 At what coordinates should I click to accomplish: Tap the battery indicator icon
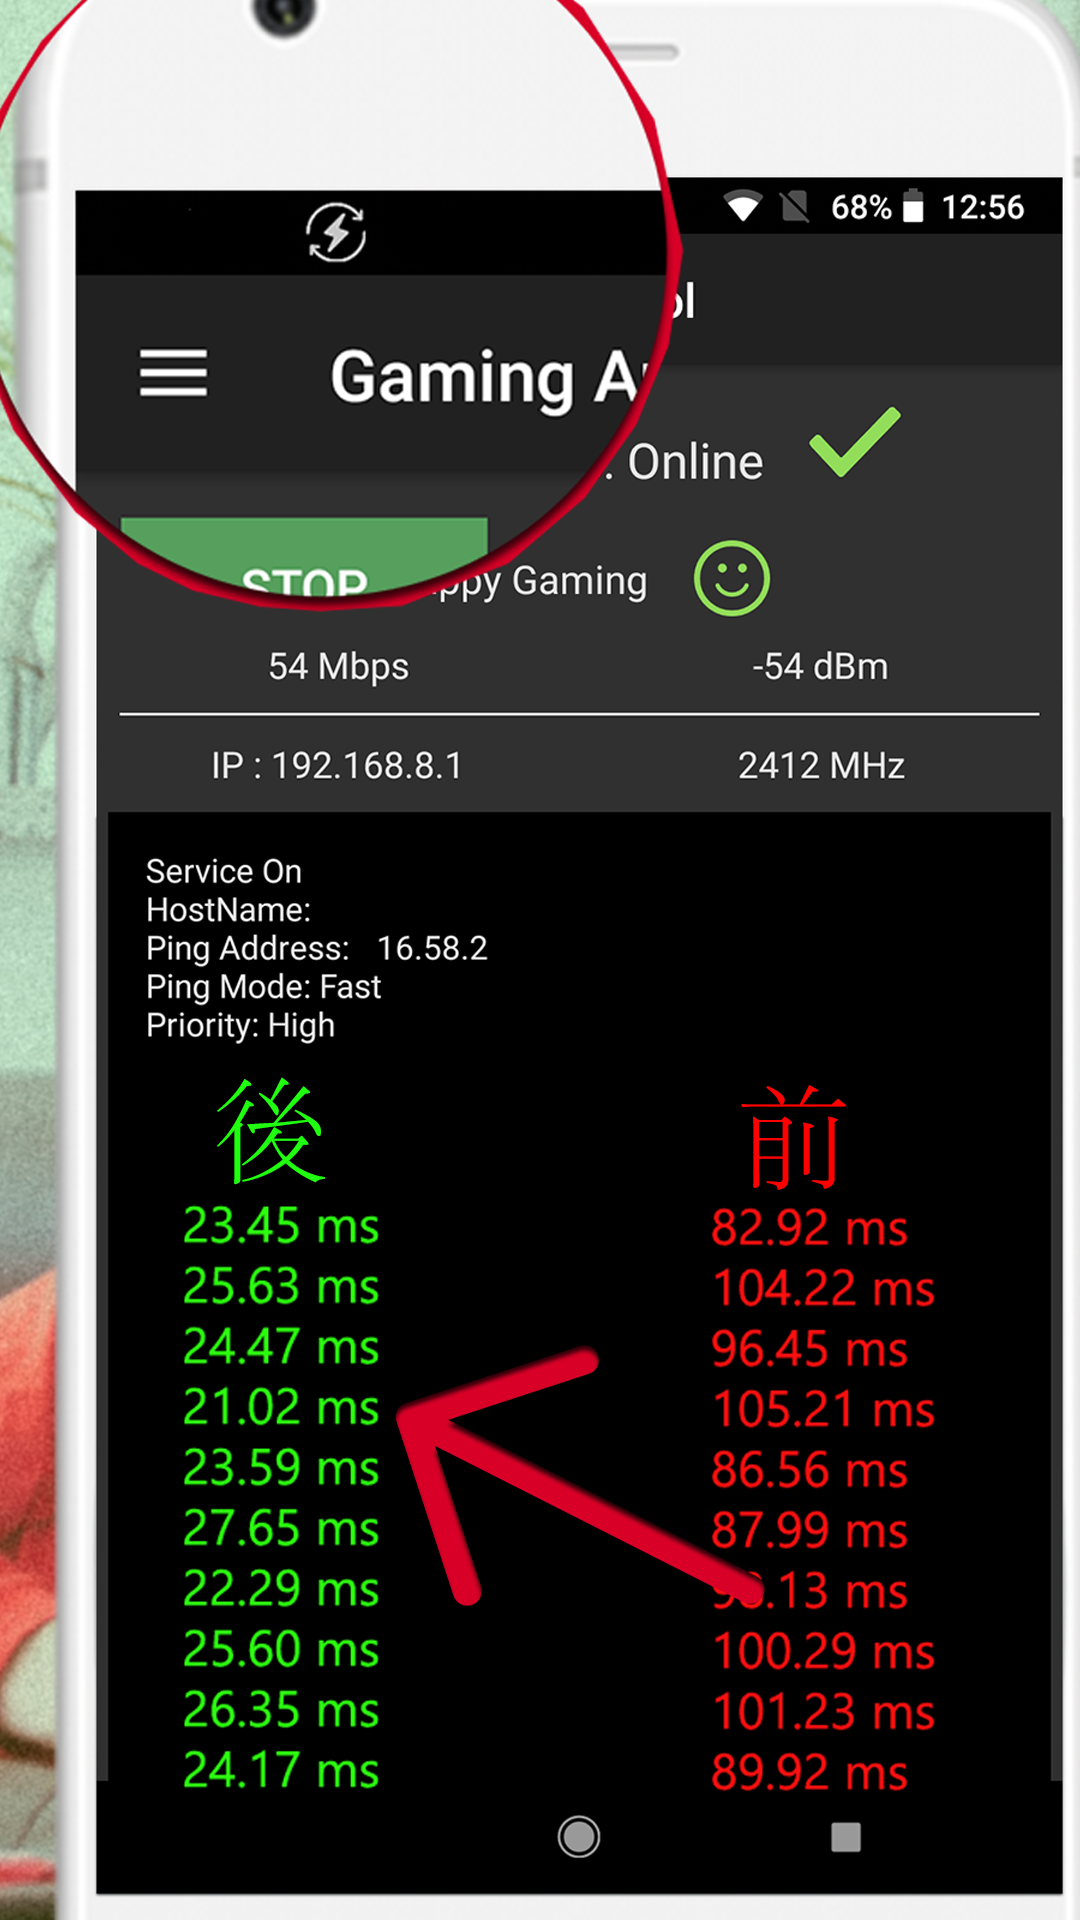pos(912,206)
